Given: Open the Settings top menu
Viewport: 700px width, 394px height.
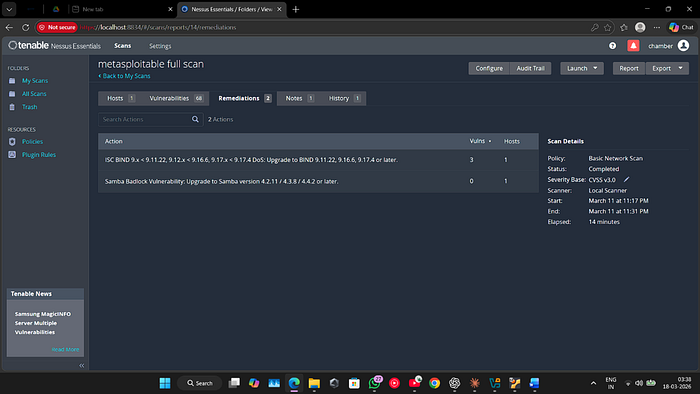Looking at the screenshot, I should [x=160, y=46].
